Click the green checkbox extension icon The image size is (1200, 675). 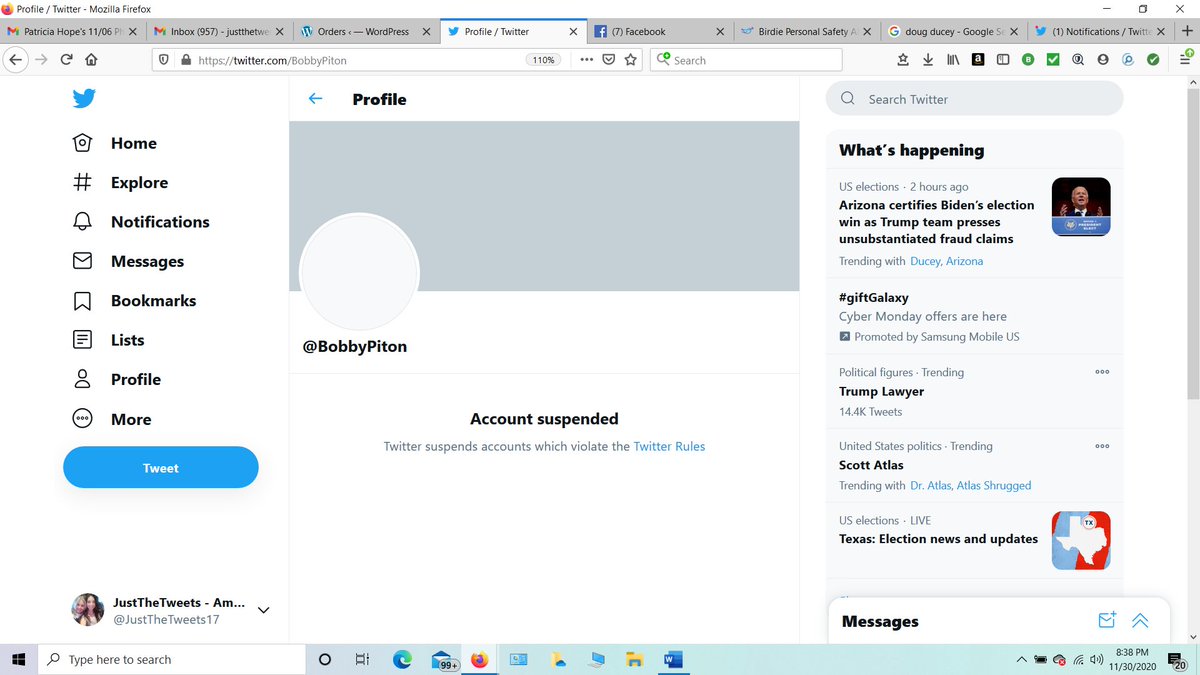tap(1053, 60)
